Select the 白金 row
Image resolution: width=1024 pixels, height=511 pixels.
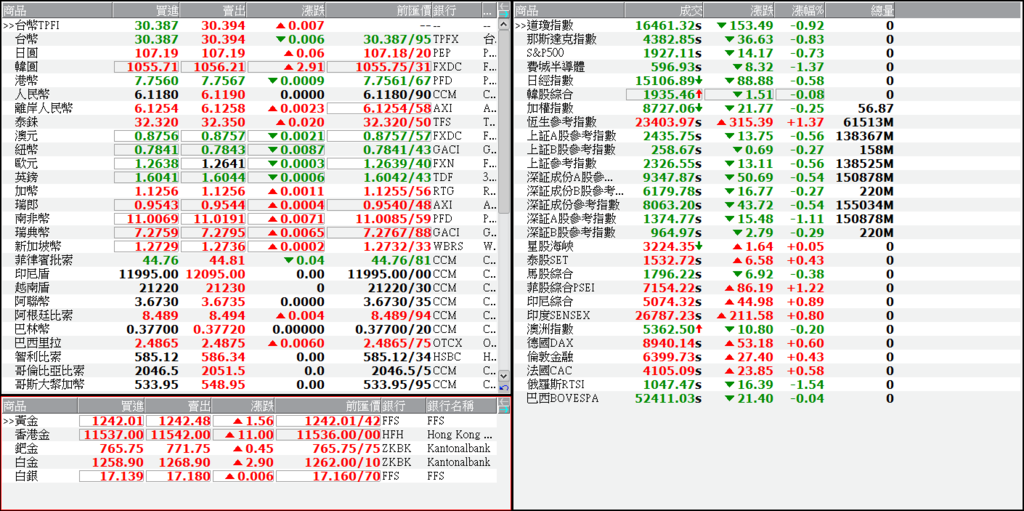pyautogui.click(x=249, y=463)
